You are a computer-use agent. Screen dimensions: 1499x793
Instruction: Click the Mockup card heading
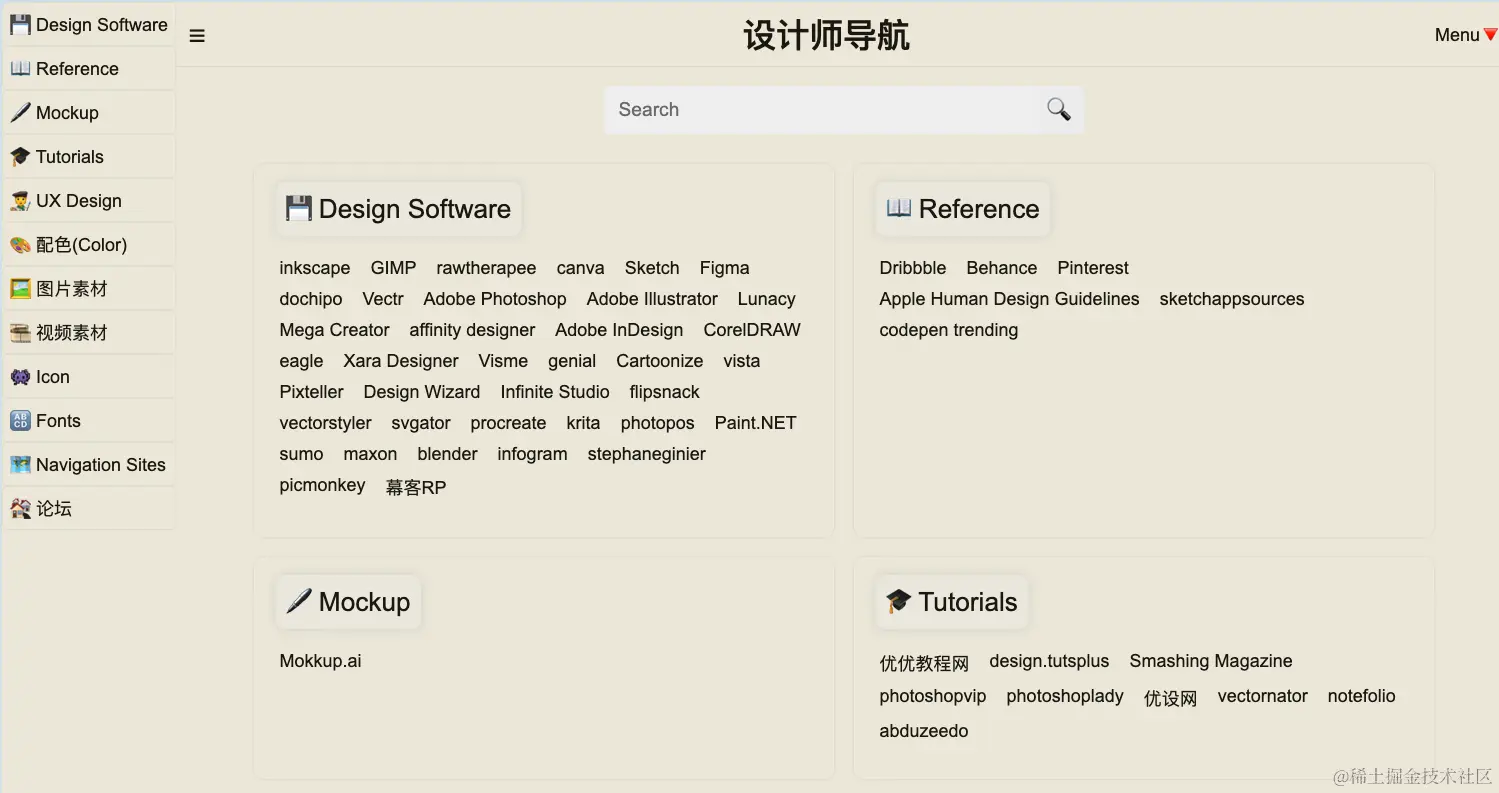tap(348, 602)
